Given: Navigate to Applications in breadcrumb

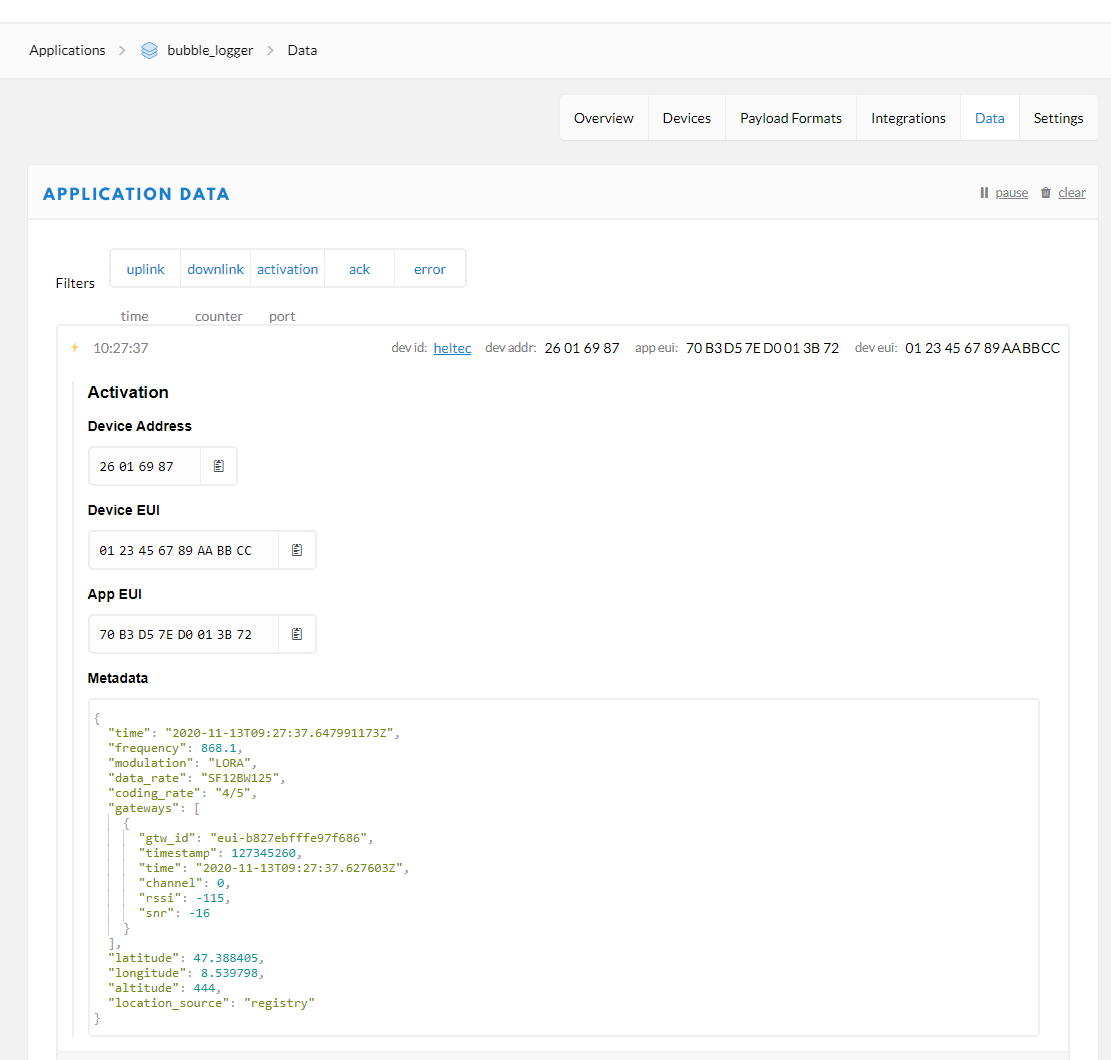Looking at the screenshot, I should [x=67, y=50].
